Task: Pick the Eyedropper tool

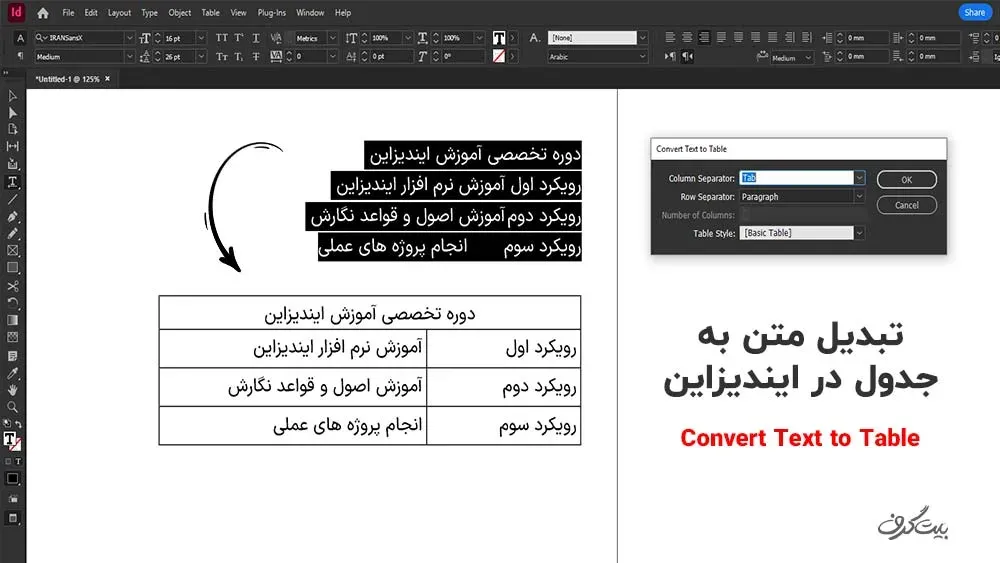Action: pyautogui.click(x=12, y=373)
